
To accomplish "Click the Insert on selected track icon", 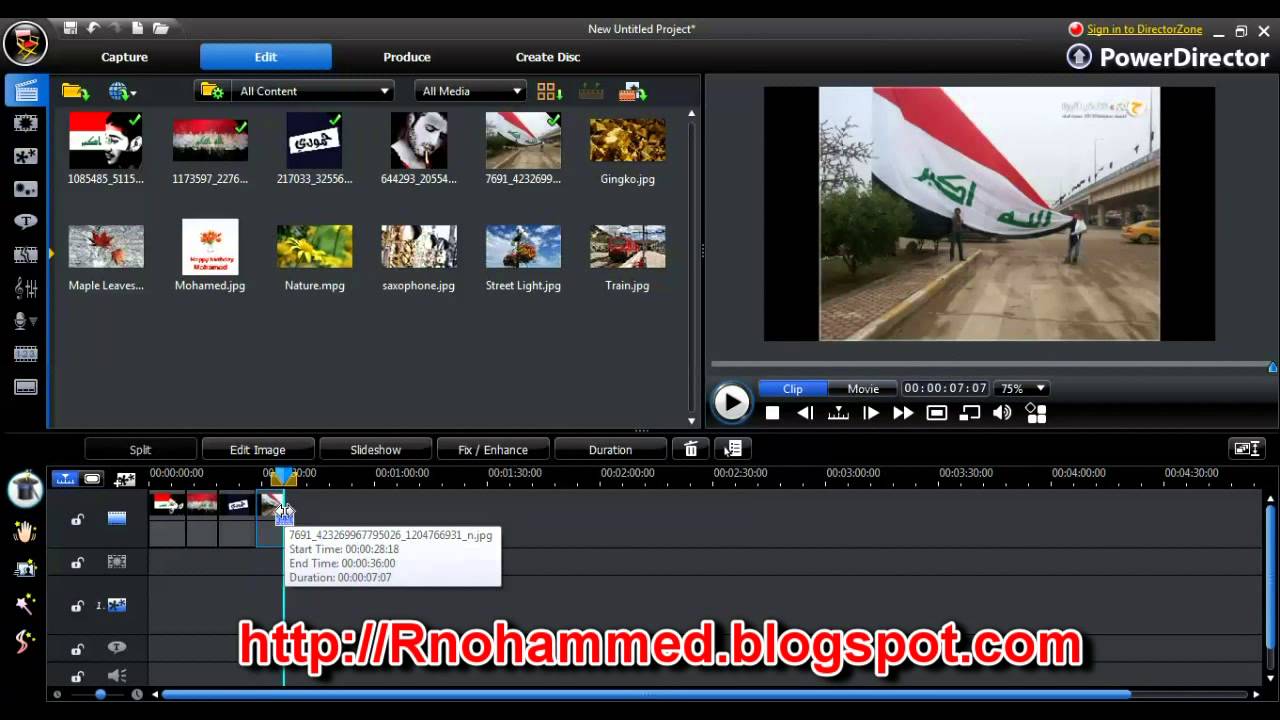I will point(632,91).
